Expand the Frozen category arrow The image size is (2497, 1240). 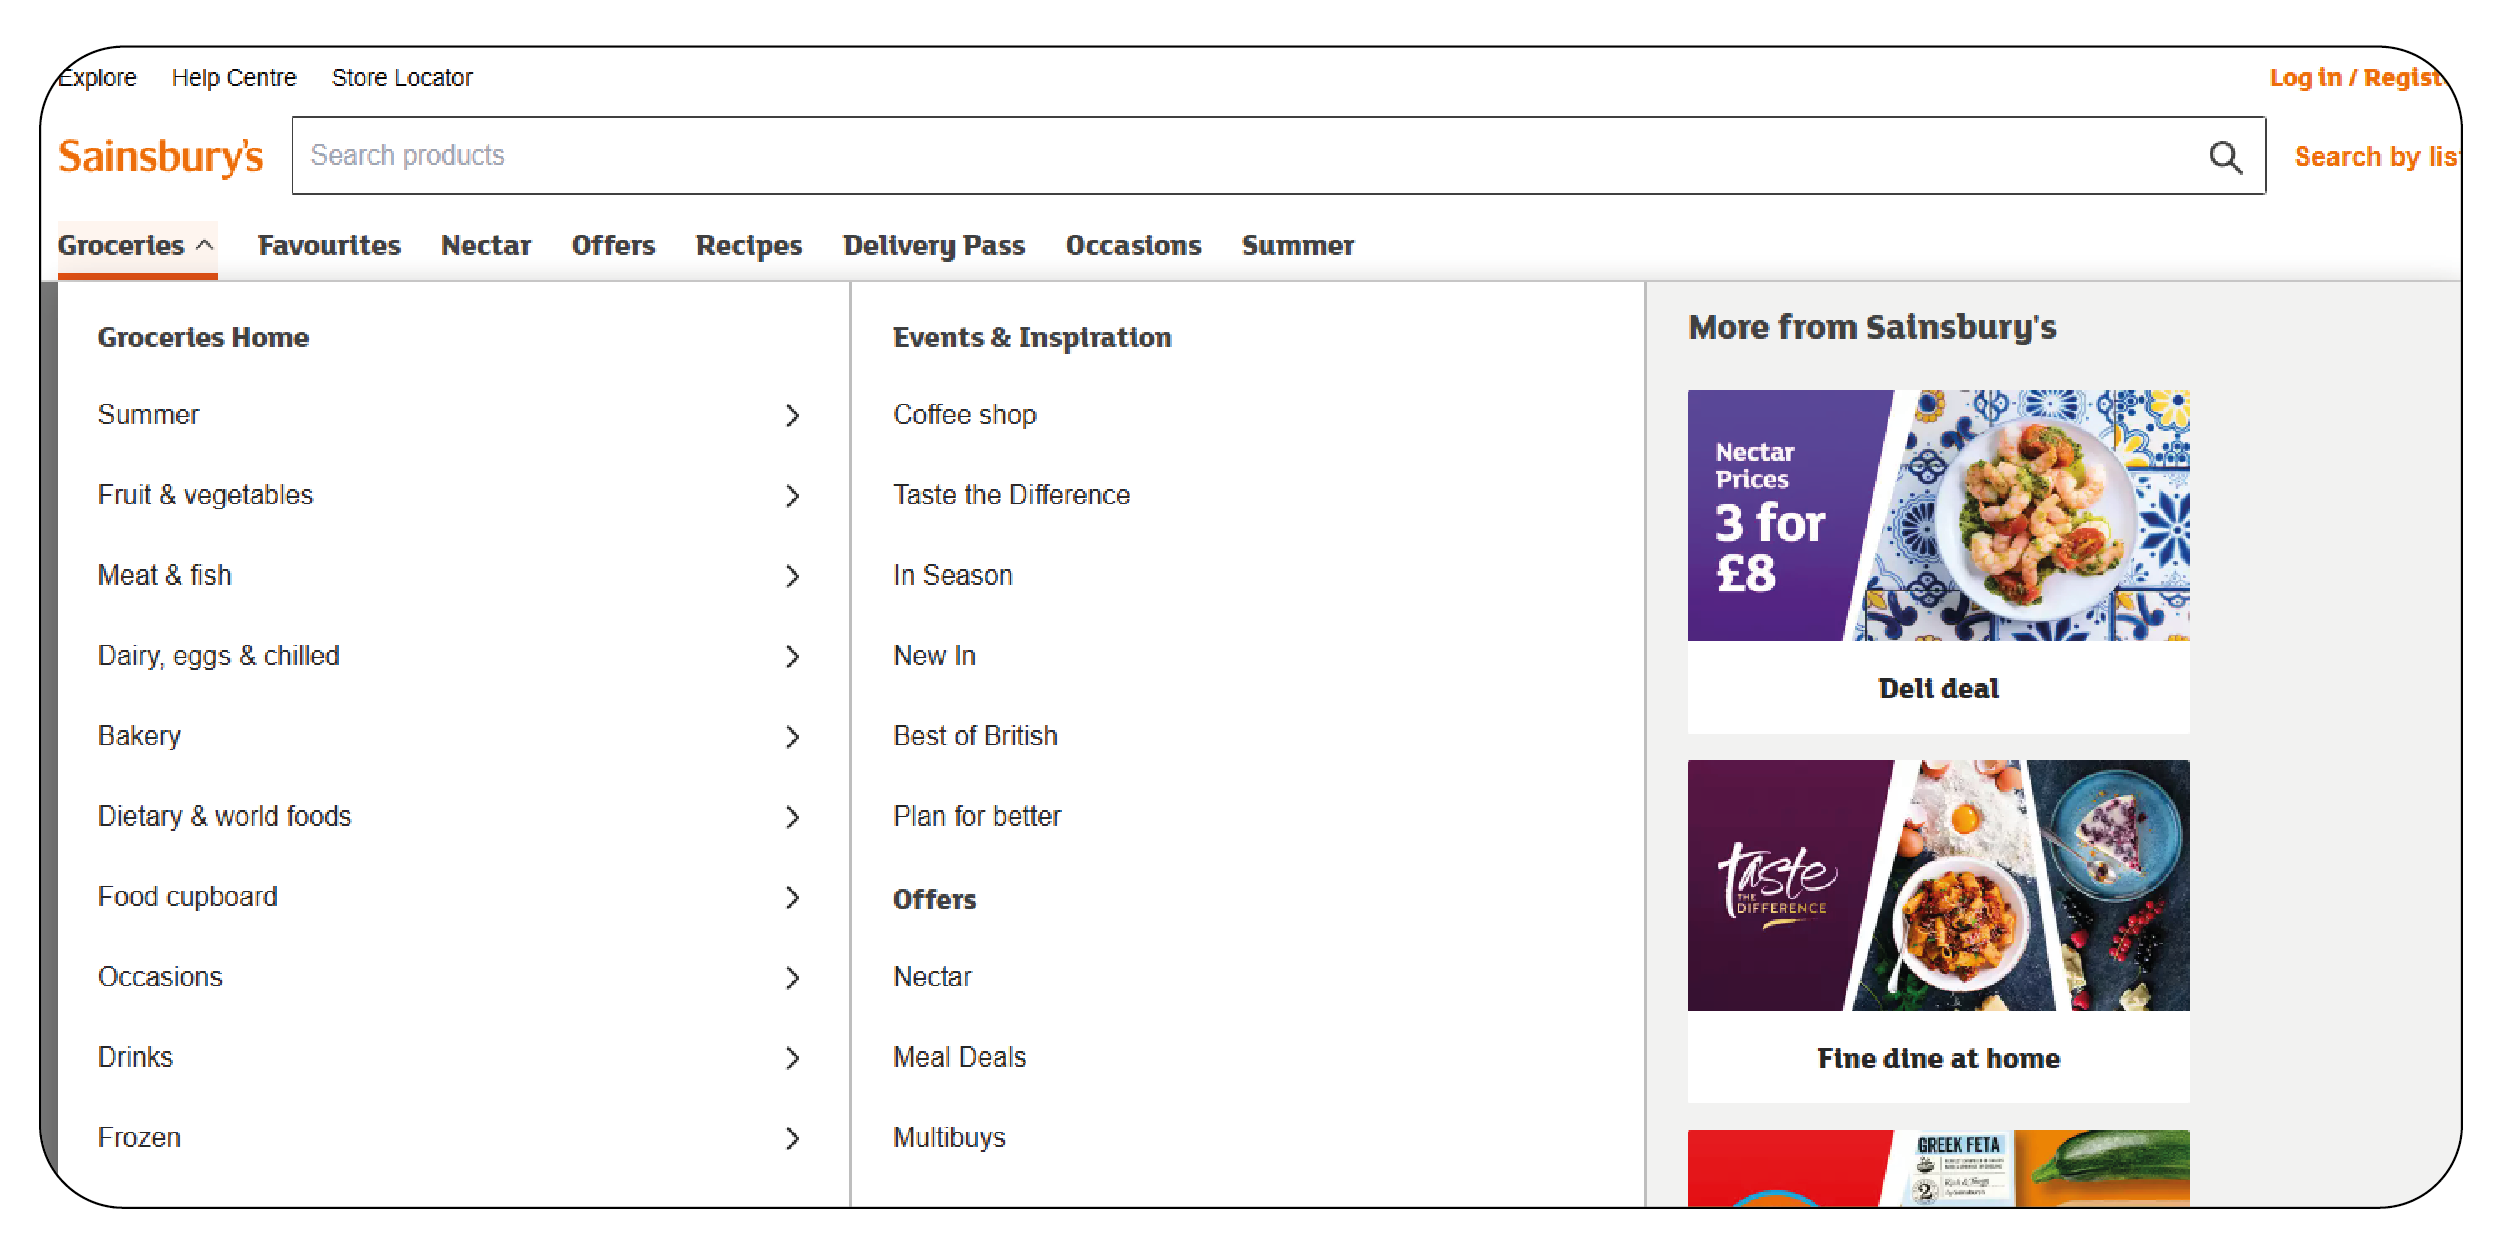coord(793,1138)
